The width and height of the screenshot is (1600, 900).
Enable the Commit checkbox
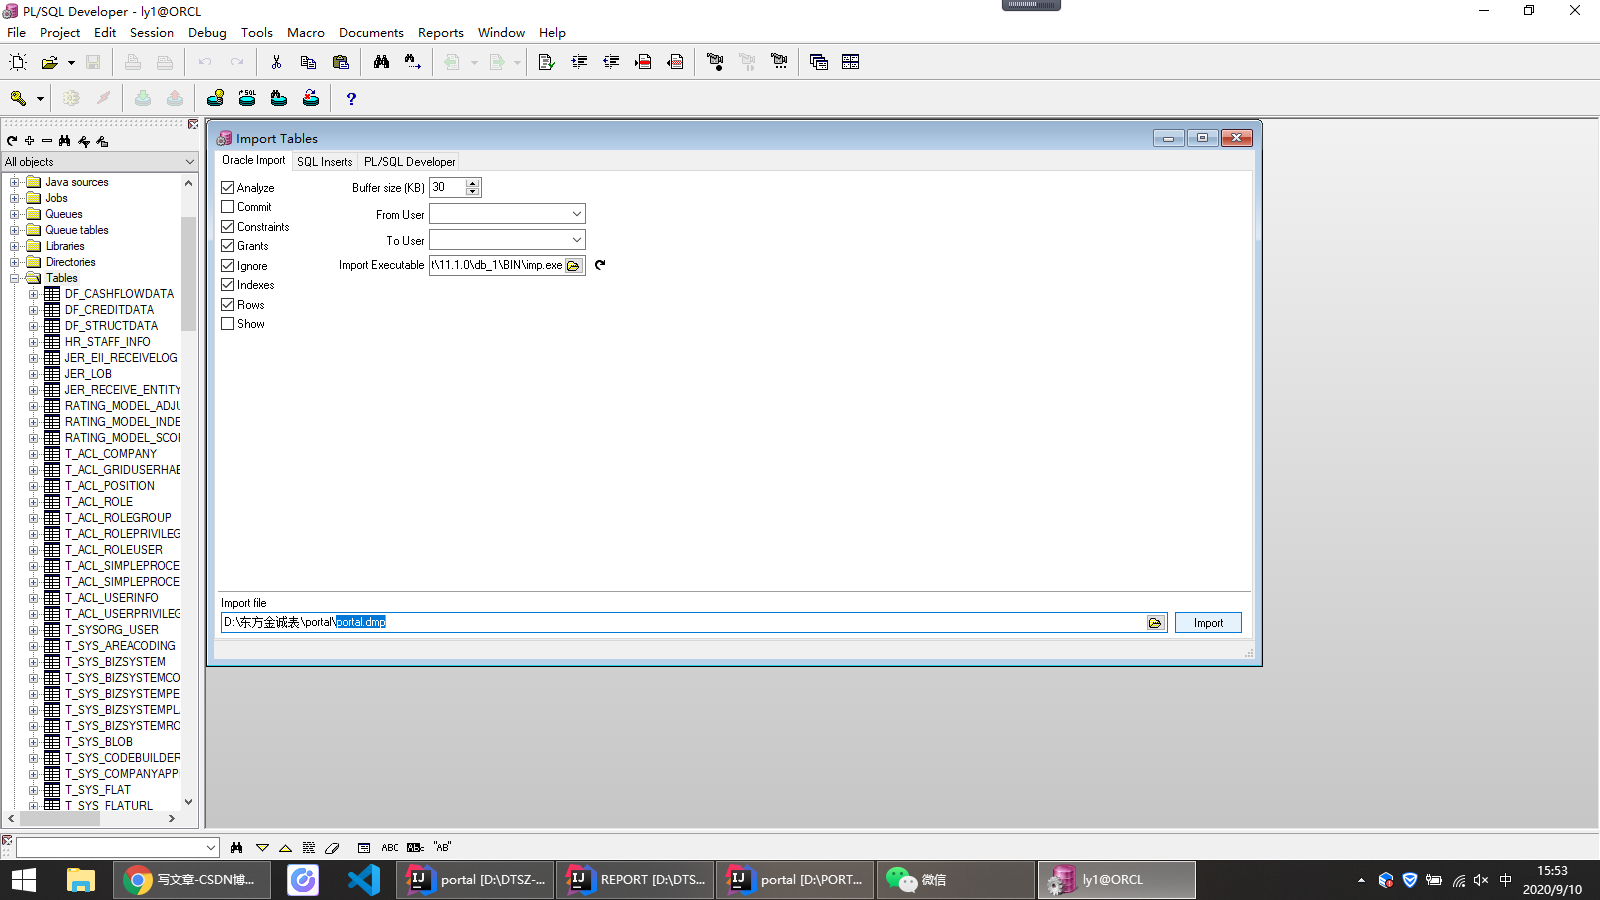(x=228, y=206)
